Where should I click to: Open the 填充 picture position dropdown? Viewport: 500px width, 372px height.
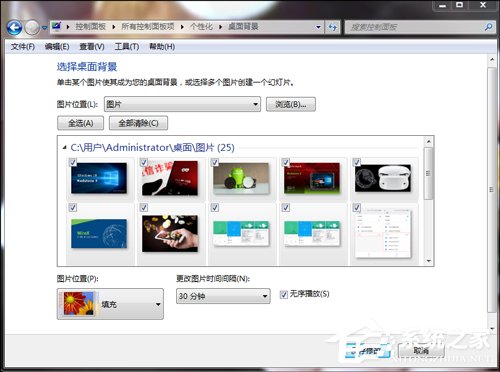click(x=110, y=304)
